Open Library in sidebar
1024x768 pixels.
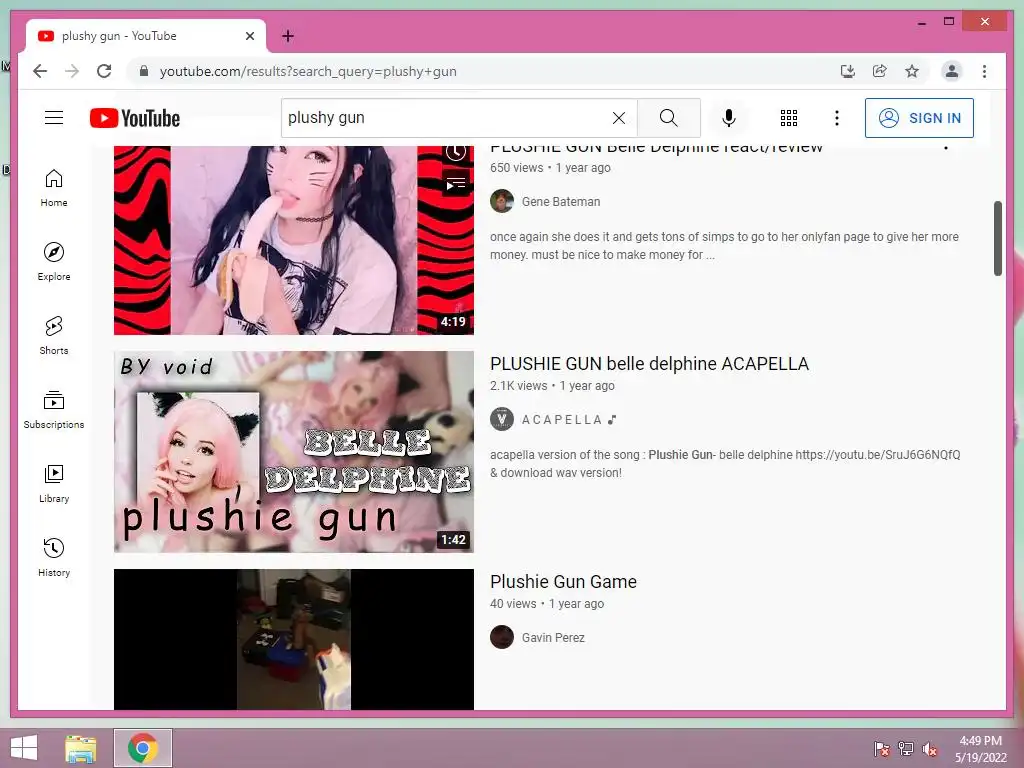[x=54, y=483]
